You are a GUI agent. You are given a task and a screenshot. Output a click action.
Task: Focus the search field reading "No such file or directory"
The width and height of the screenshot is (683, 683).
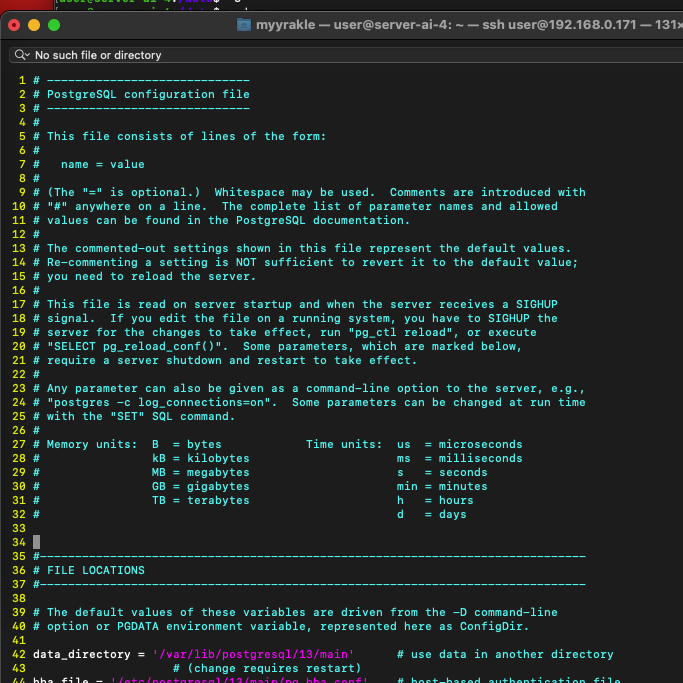(x=98, y=55)
